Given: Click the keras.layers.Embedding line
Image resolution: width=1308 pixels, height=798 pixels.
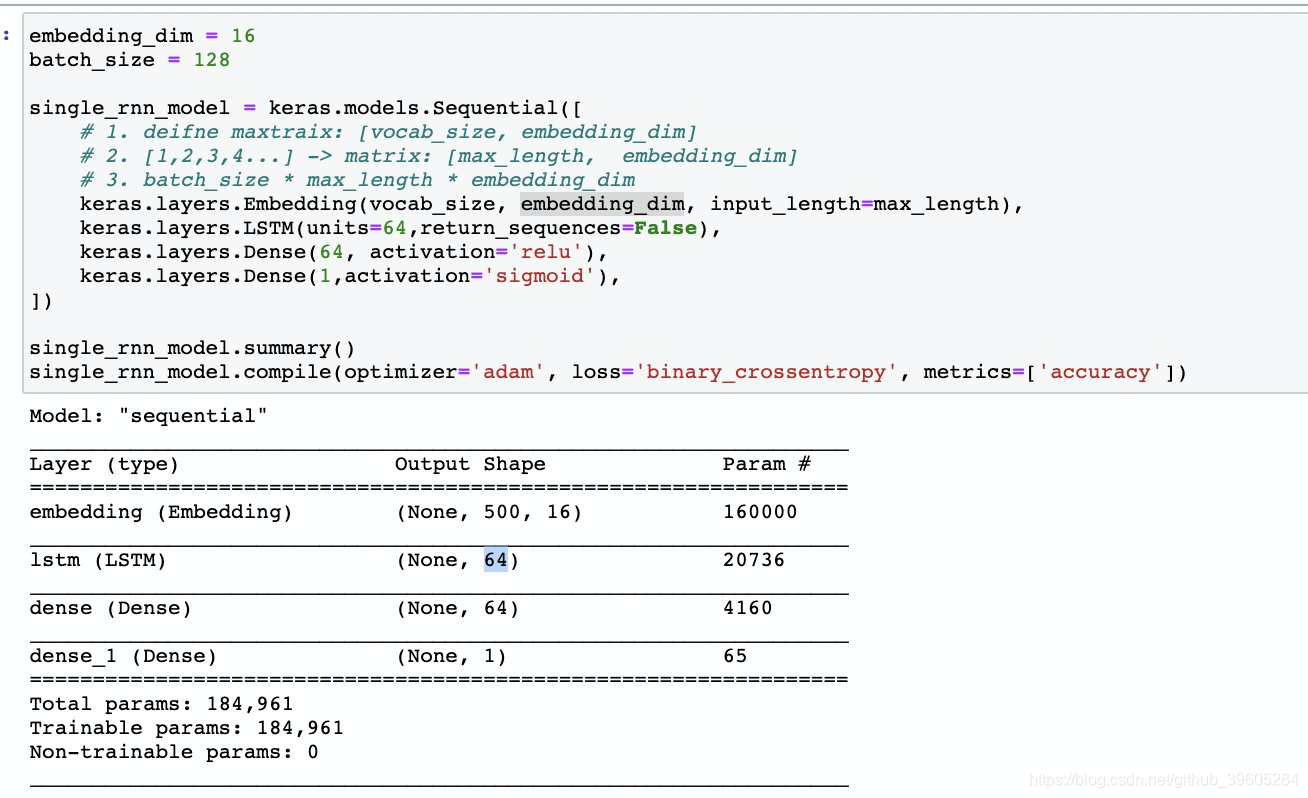Looking at the screenshot, I should pos(552,204).
